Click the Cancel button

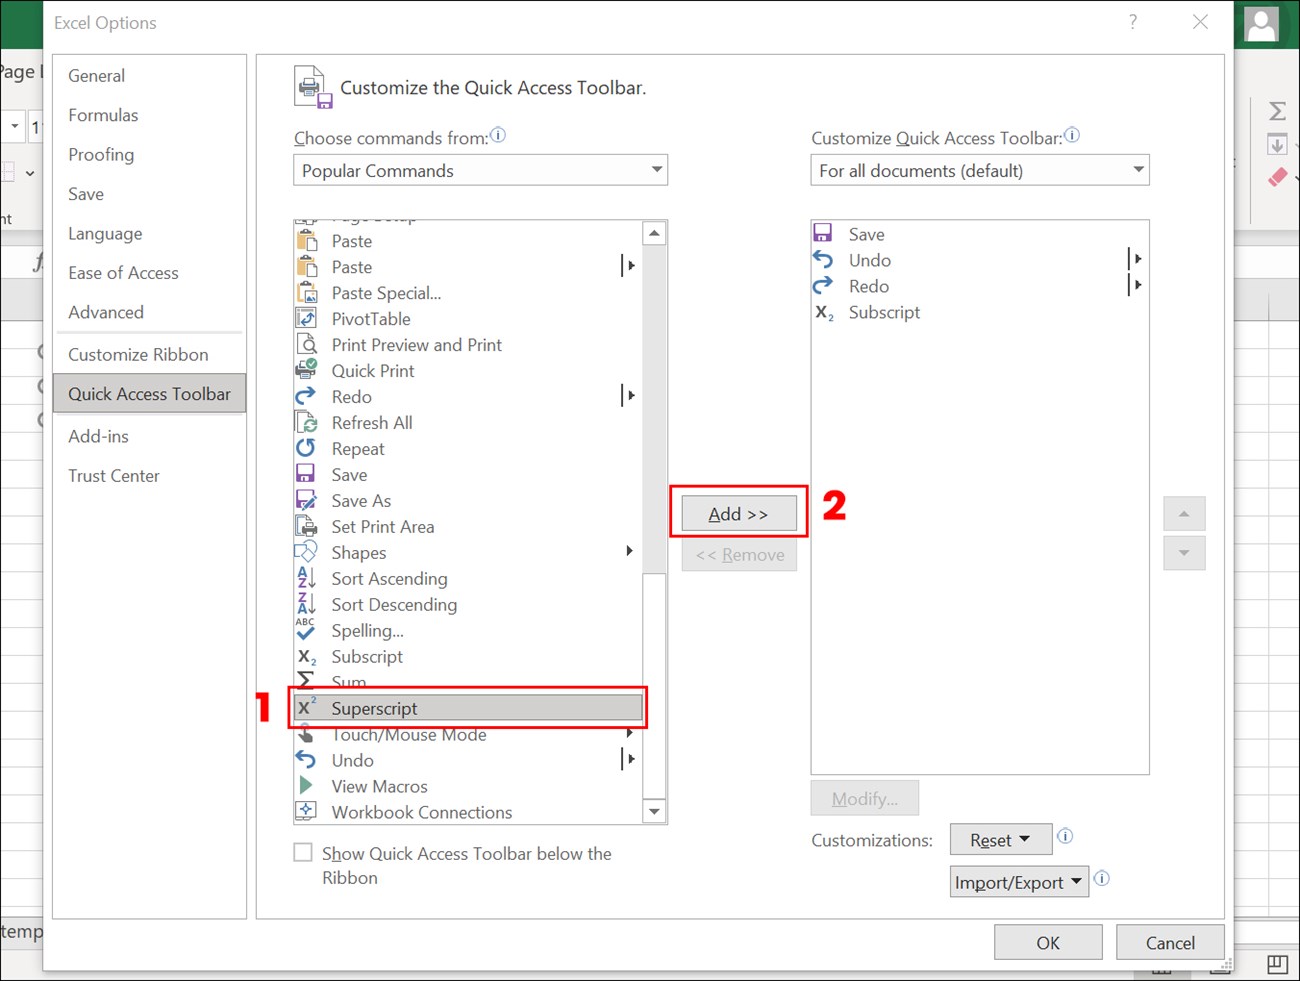1170,942
